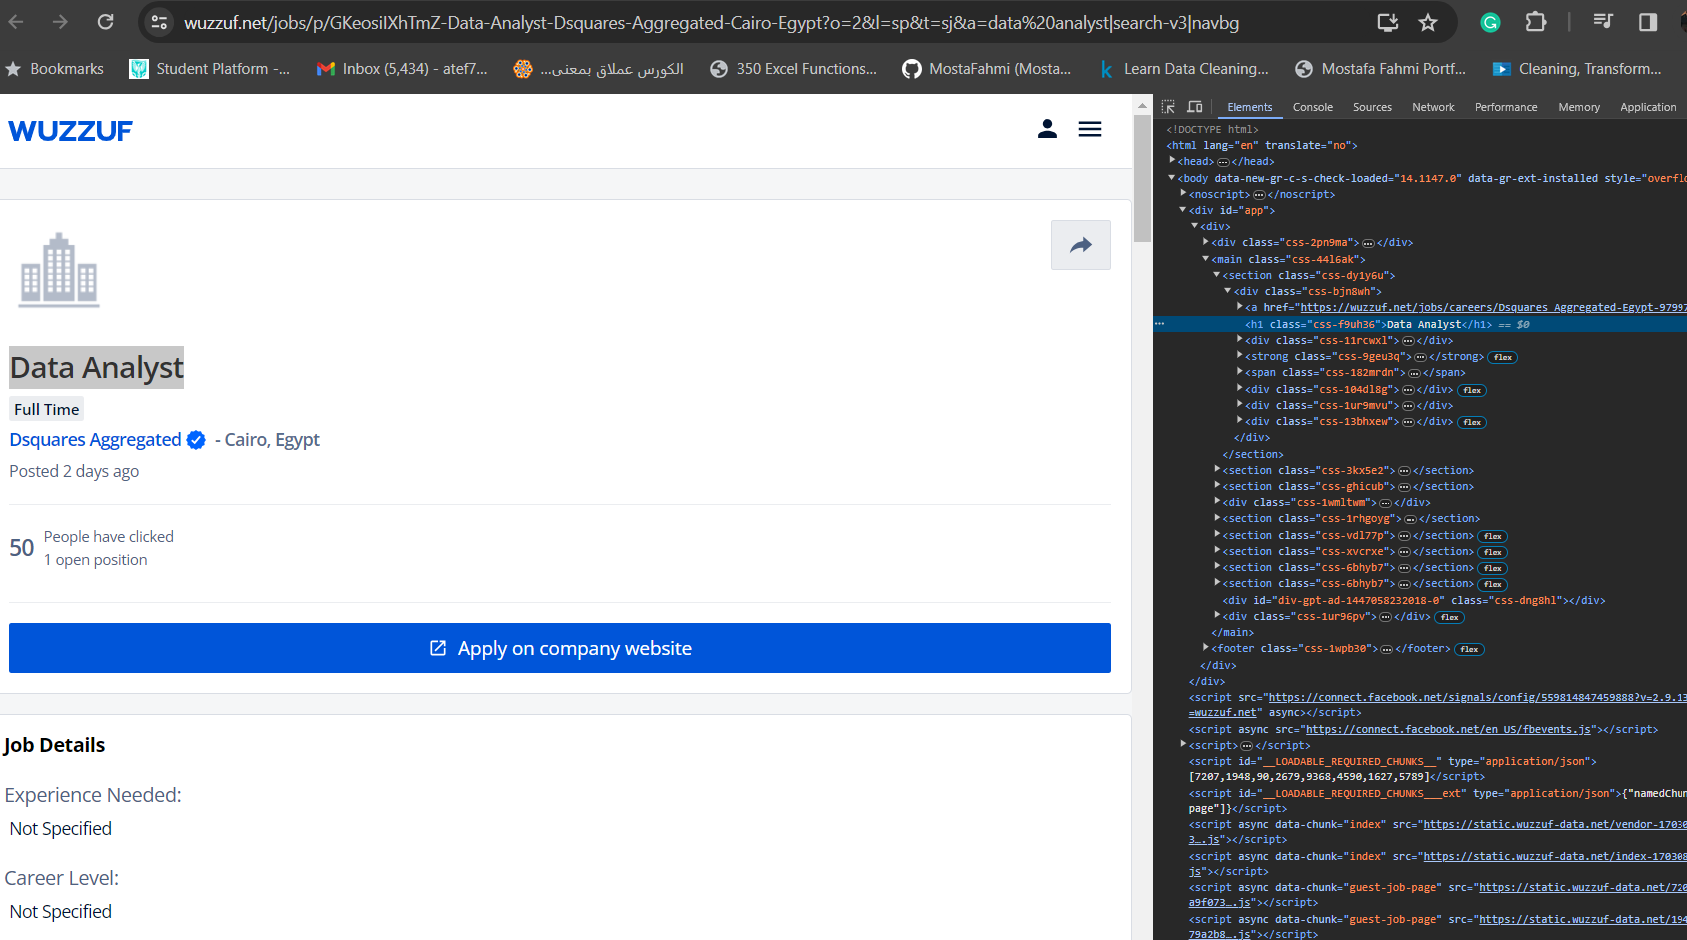Screen dimensions: 1687x940
Task: Click flex badge on strong css-9geu3q
Action: click(1503, 357)
